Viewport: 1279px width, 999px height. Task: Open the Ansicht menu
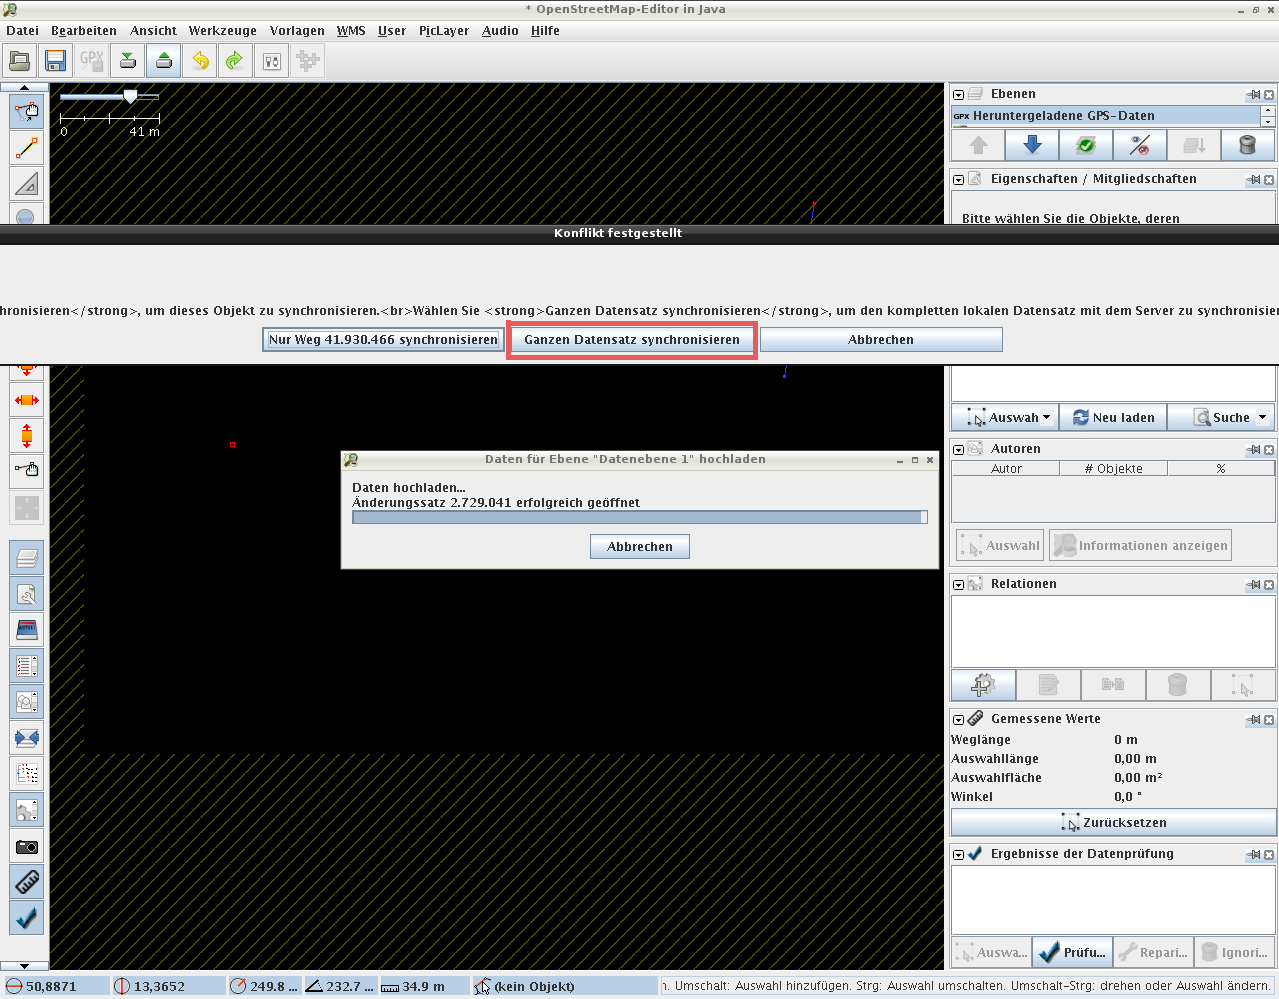pyautogui.click(x=153, y=31)
